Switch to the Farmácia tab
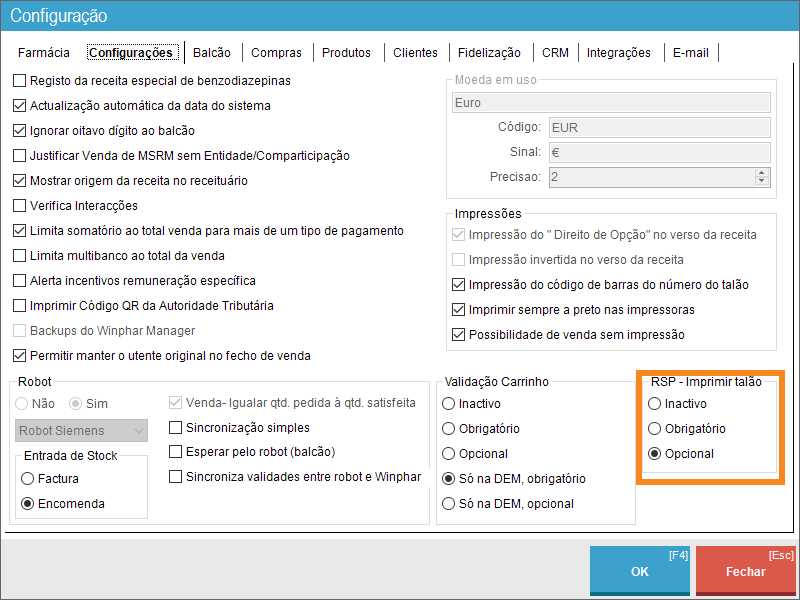The image size is (800, 600). coord(43,53)
